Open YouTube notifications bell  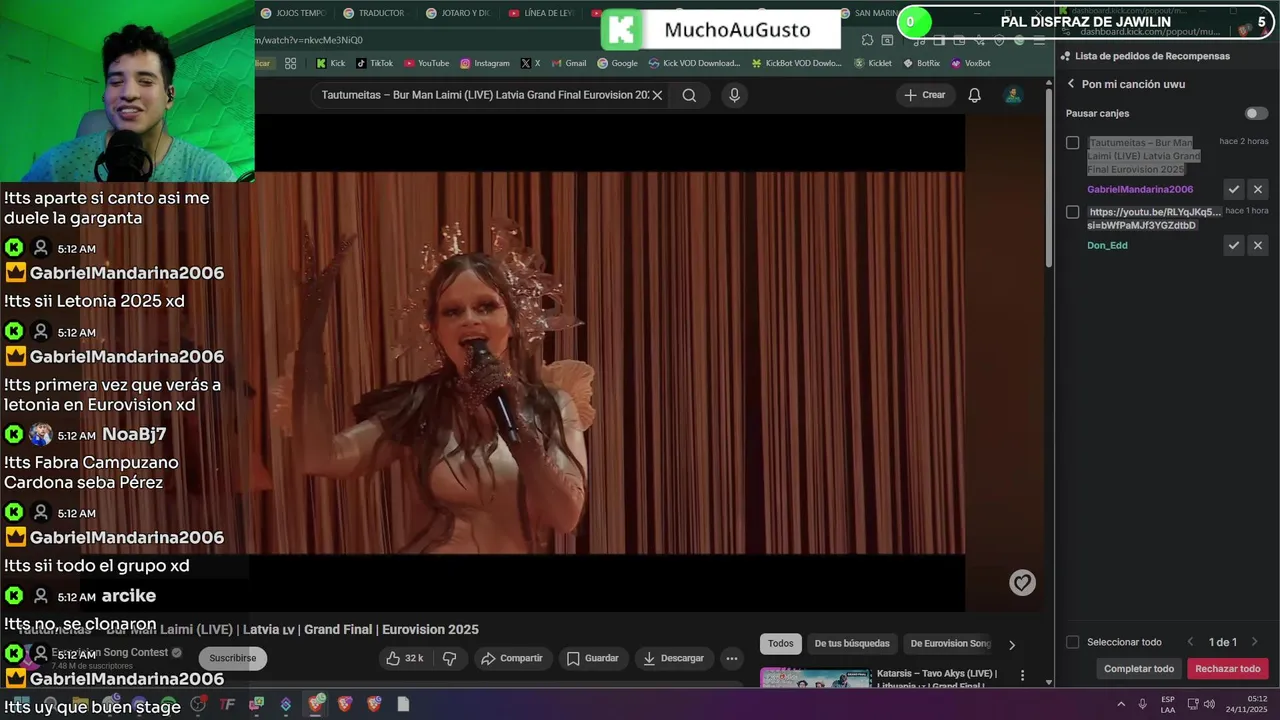pos(974,95)
